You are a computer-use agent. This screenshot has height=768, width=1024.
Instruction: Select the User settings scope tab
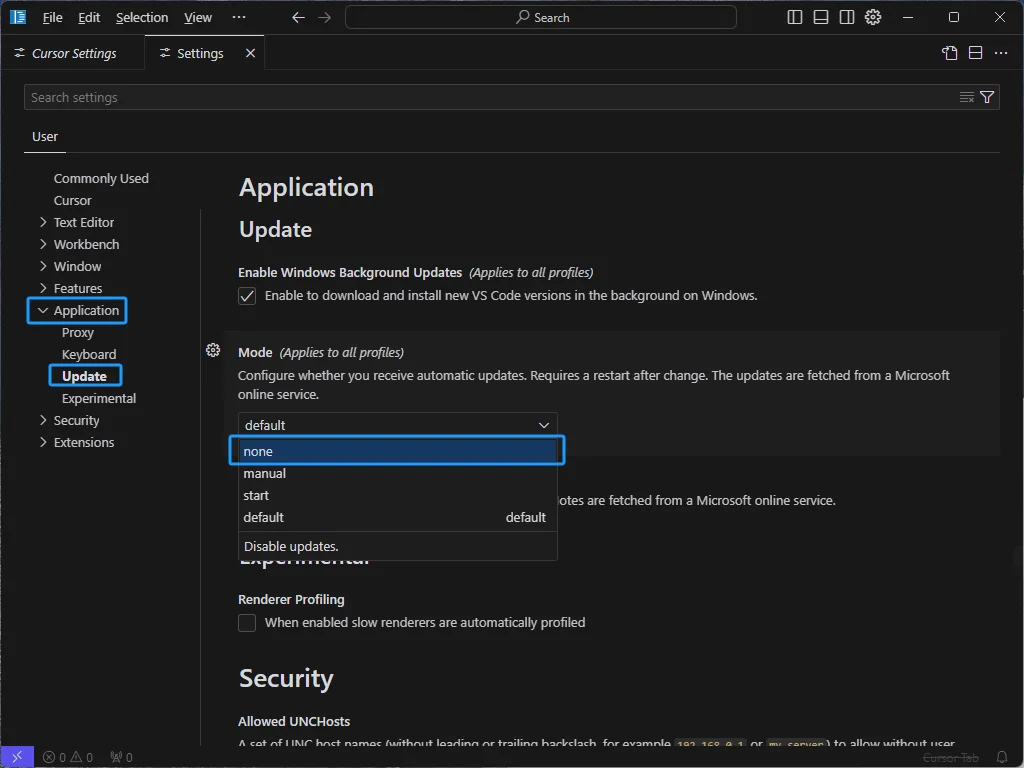point(45,136)
